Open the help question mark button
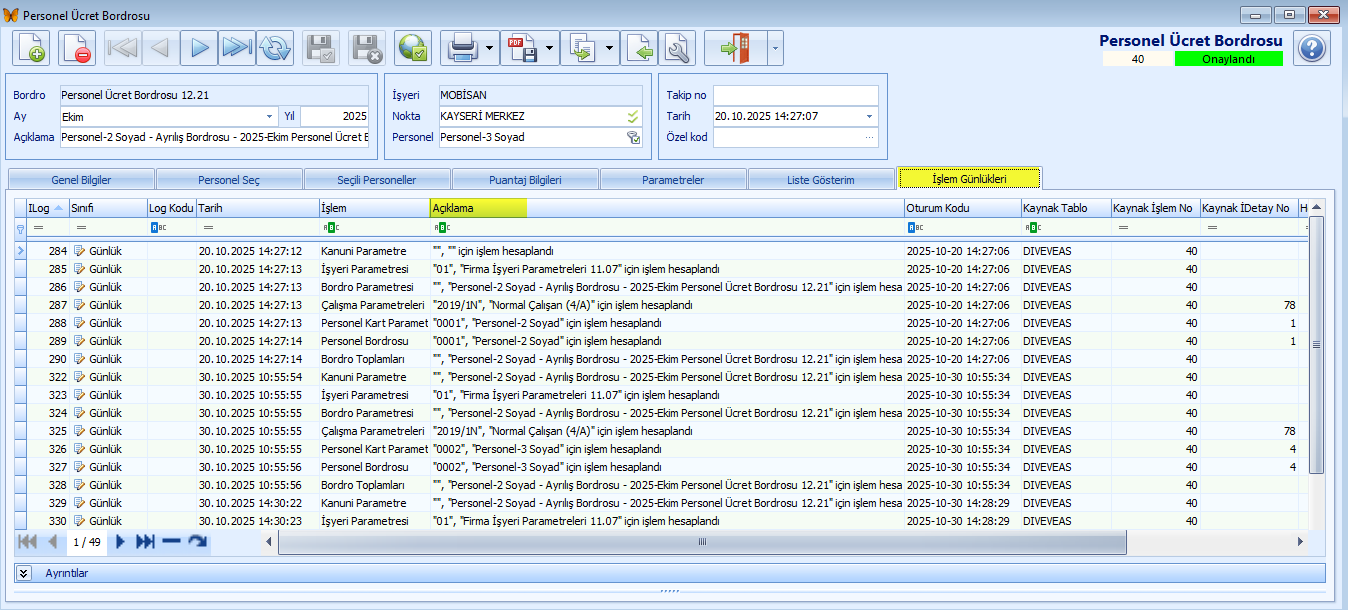The height and width of the screenshot is (610, 1348). coord(1312,48)
